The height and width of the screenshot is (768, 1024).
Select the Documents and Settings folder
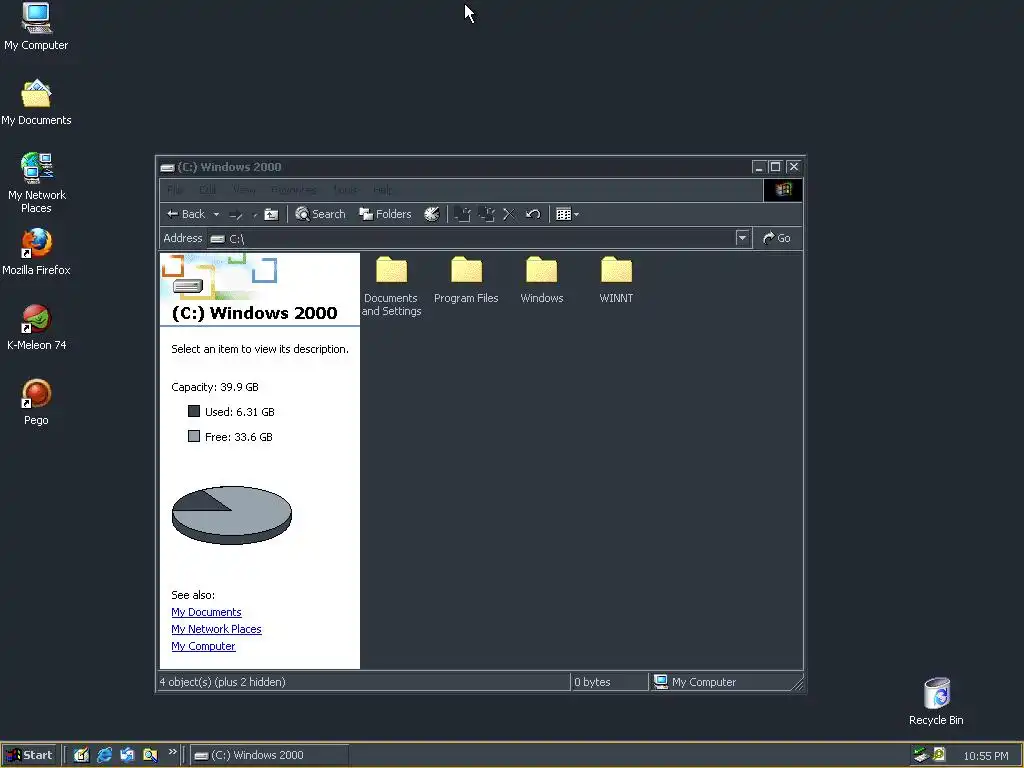pos(391,287)
